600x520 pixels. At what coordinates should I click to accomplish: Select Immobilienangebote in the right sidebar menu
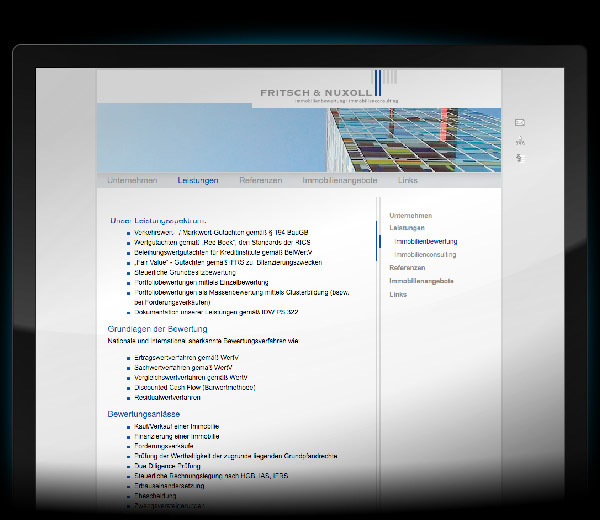click(x=421, y=281)
